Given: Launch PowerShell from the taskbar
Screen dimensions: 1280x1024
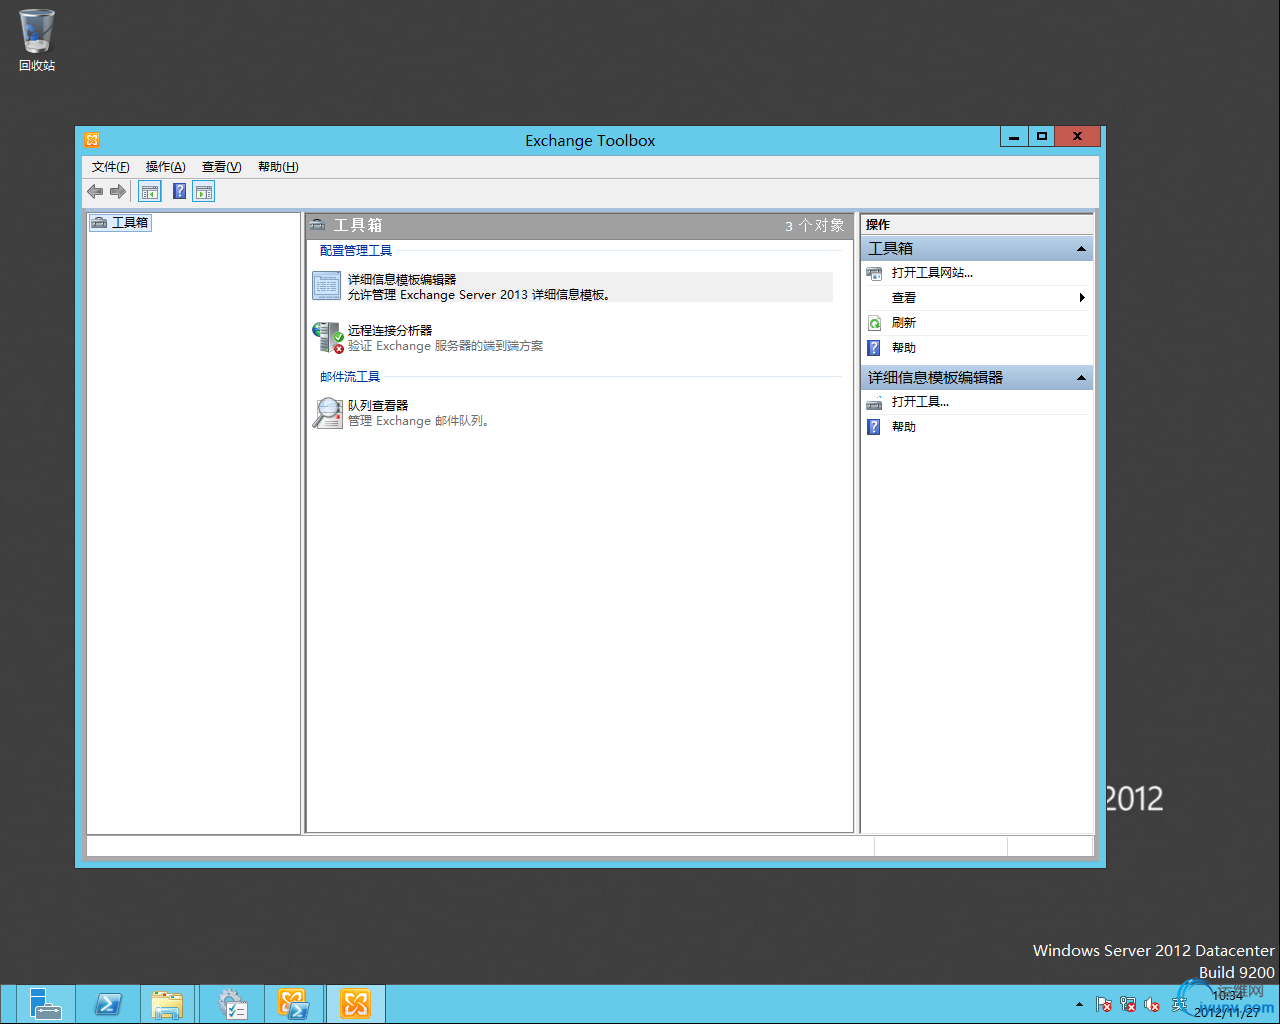Looking at the screenshot, I should [108, 1004].
